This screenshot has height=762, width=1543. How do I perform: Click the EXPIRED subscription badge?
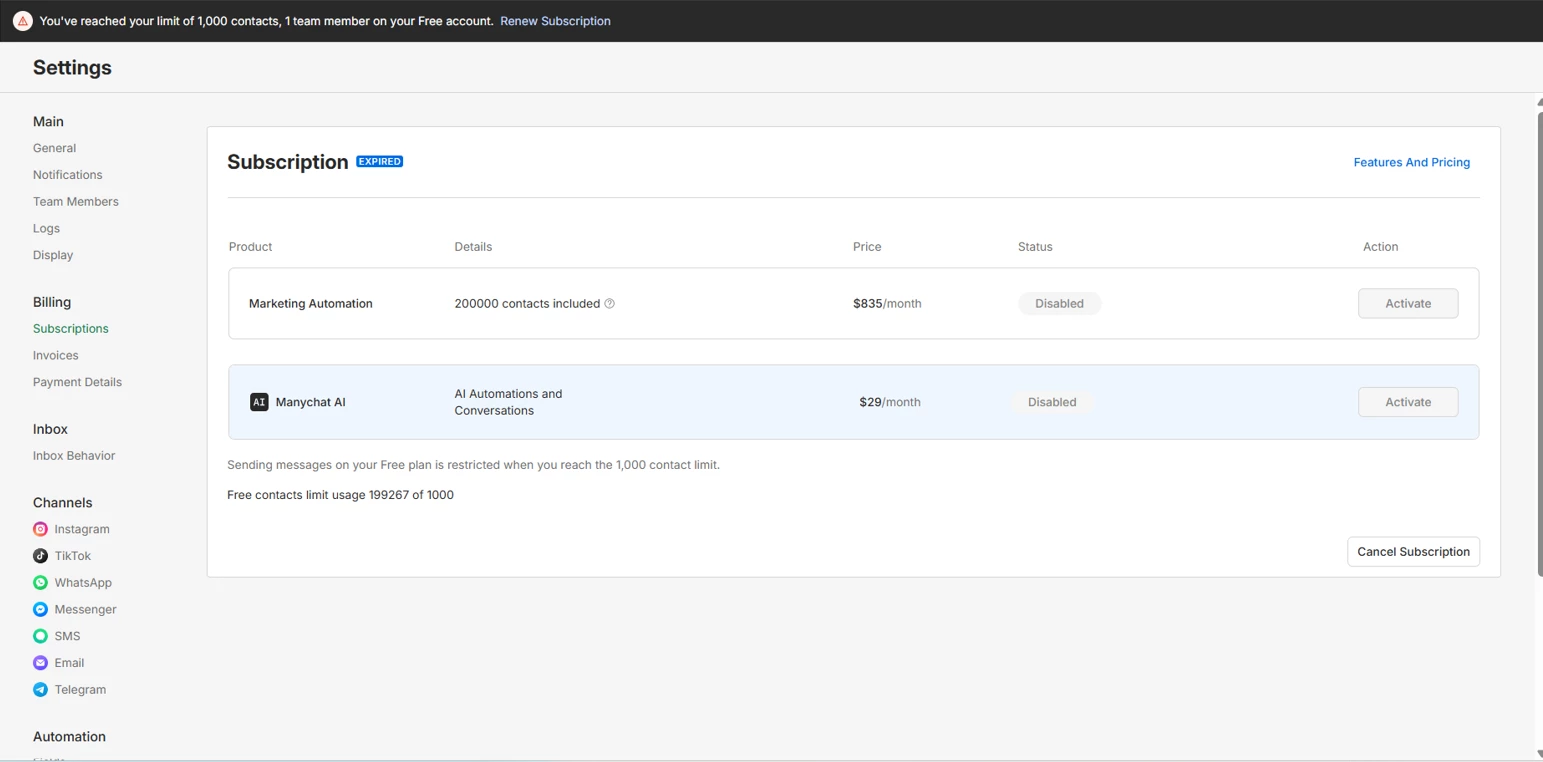point(380,162)
